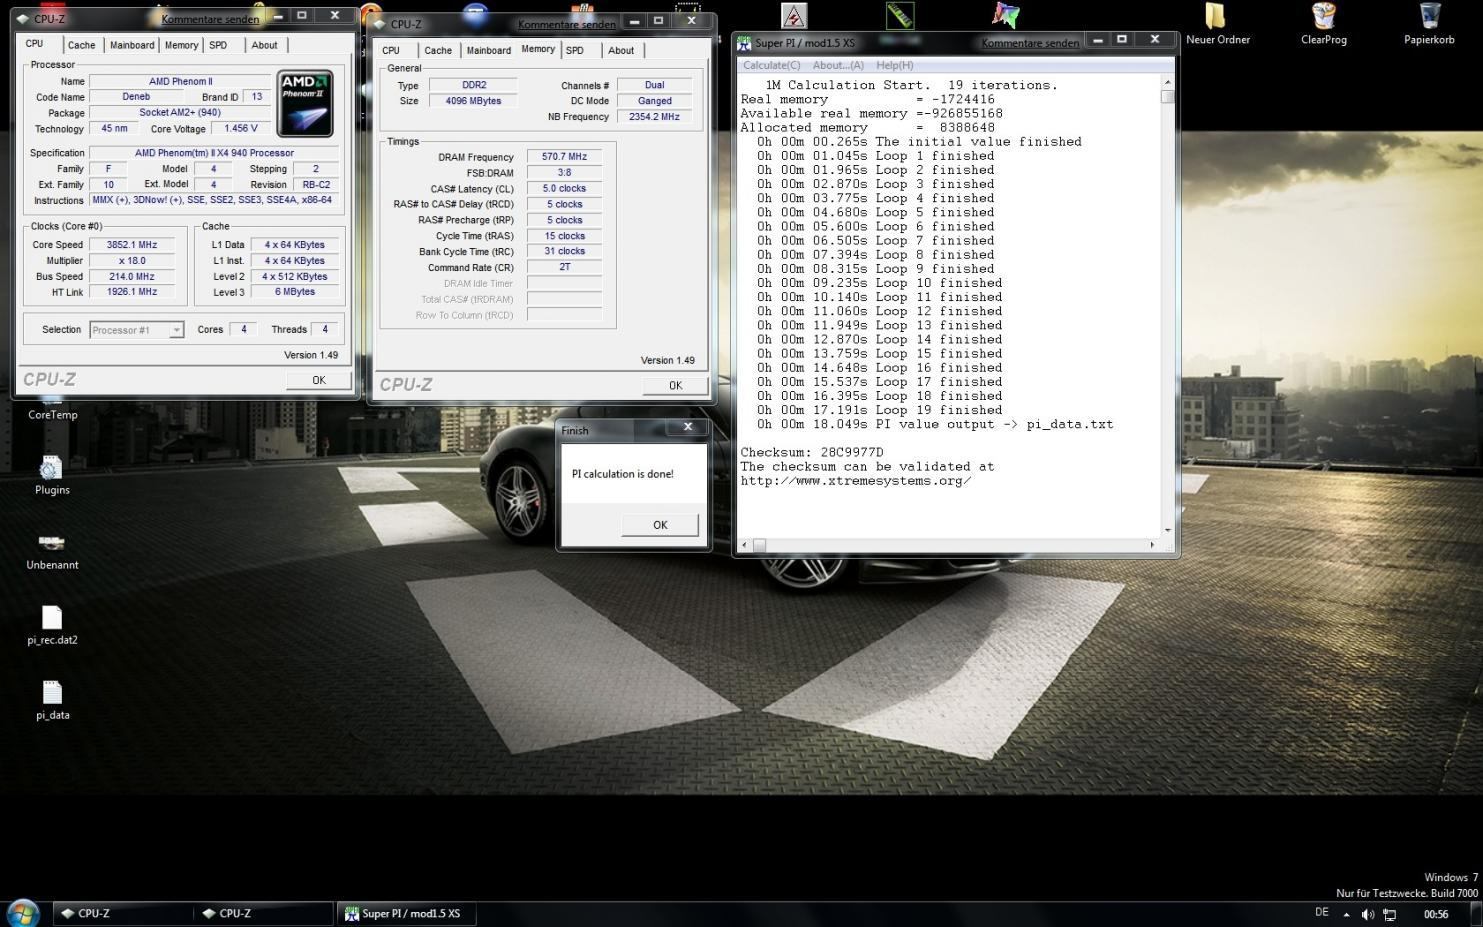Open the CoreTemp desktop shortcut

52,408
